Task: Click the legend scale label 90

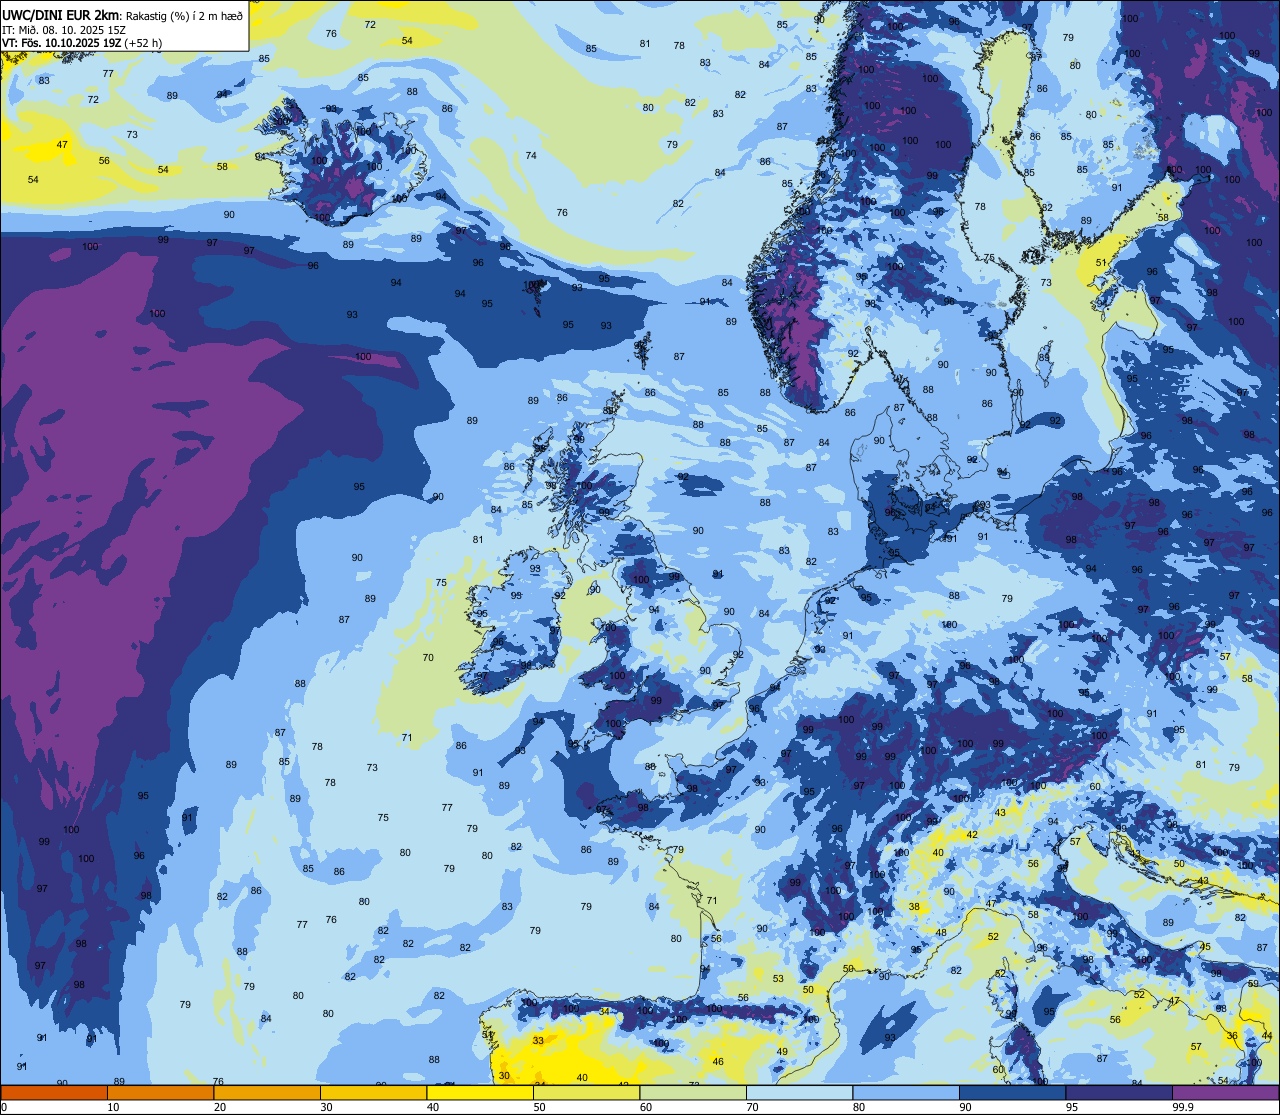Action: click(x=965, y=1107)
